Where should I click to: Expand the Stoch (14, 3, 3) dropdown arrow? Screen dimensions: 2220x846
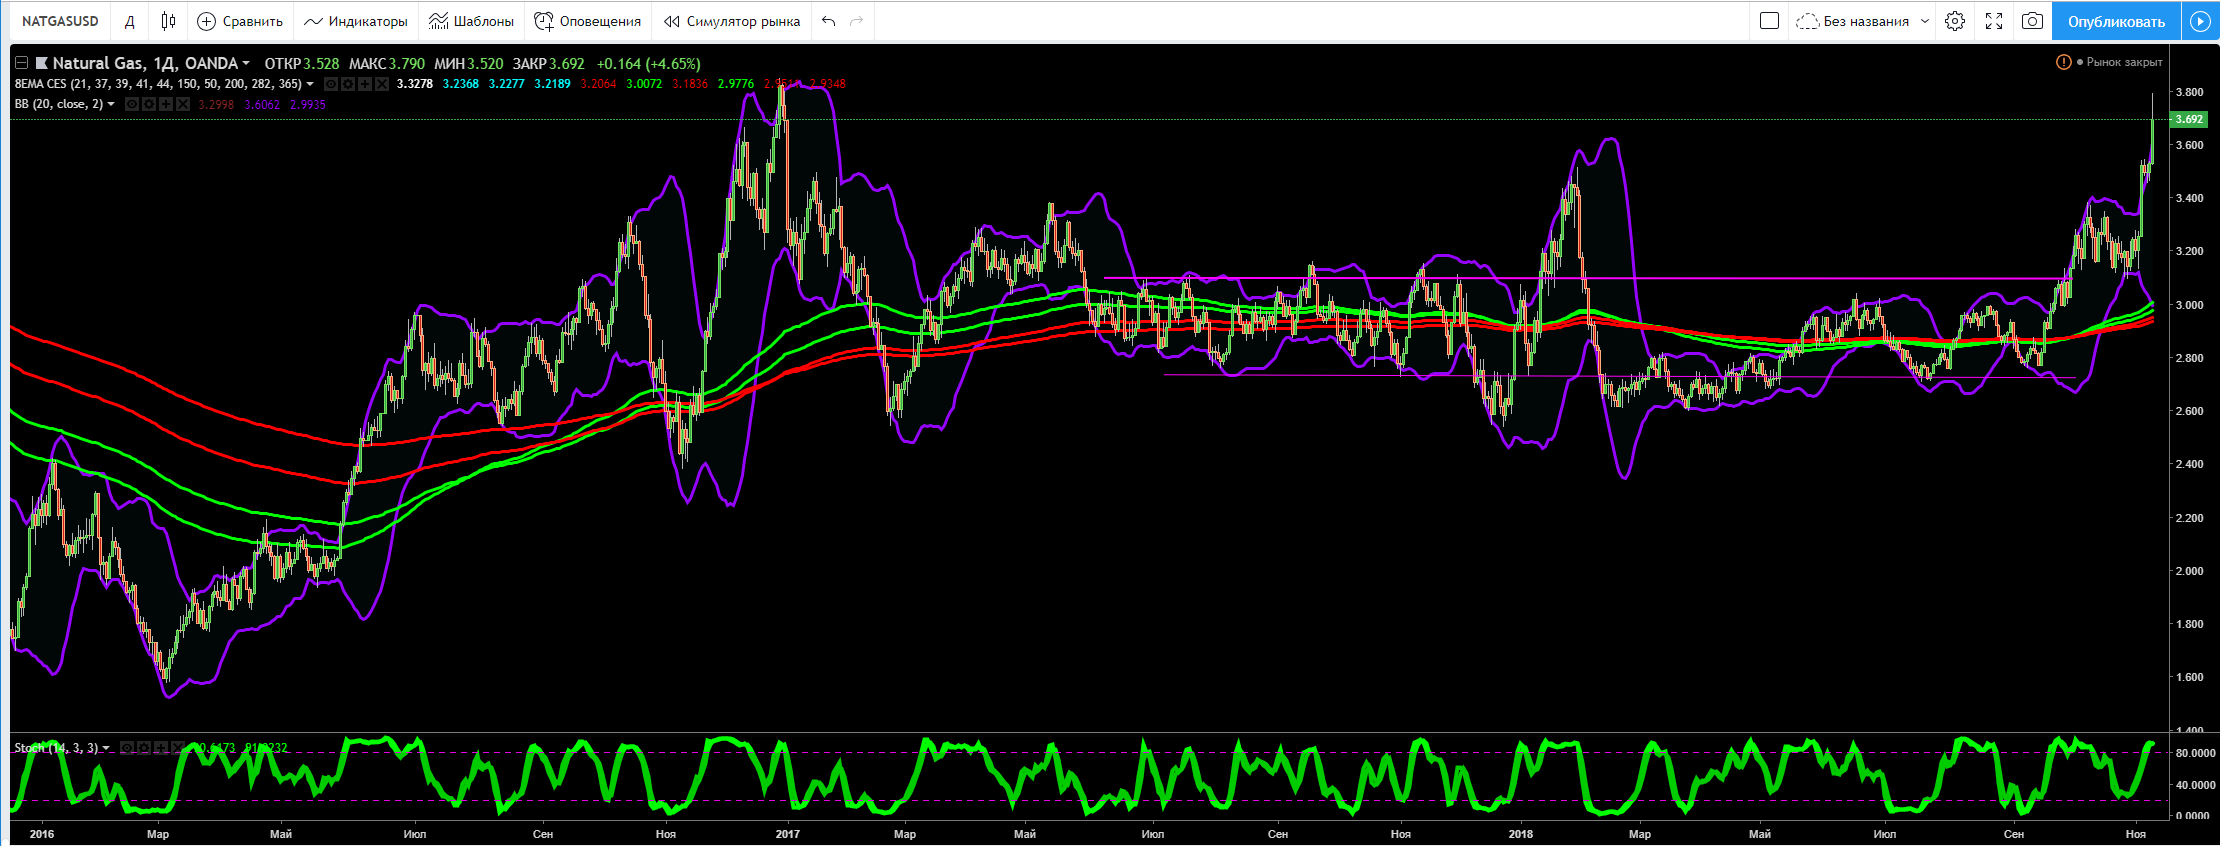pos(107,748)
